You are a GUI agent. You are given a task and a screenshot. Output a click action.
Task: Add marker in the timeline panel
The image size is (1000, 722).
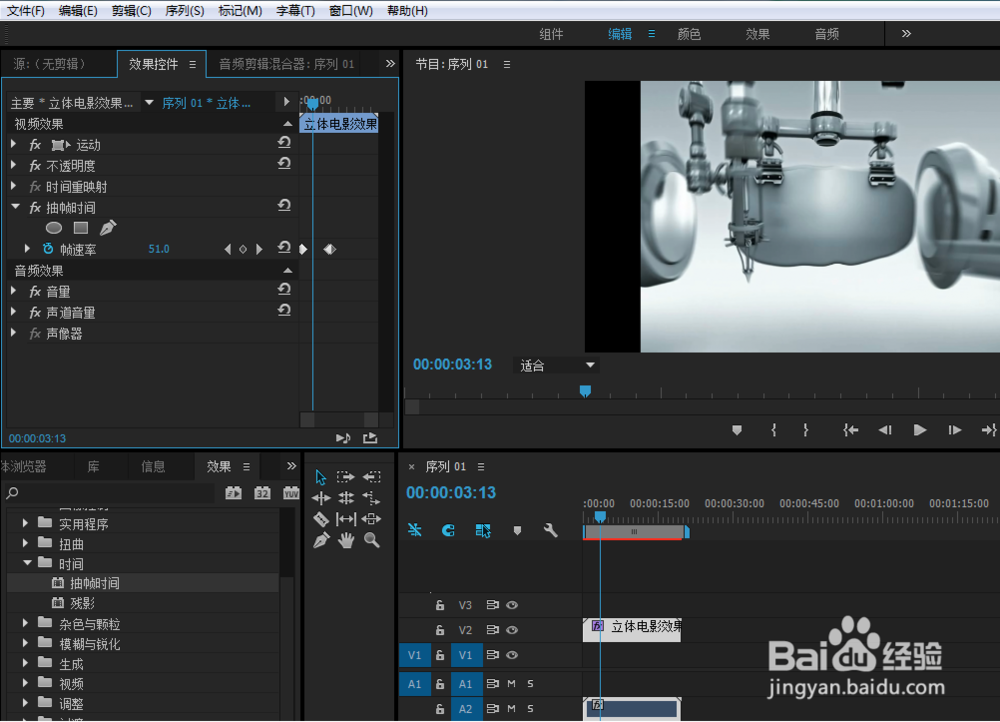click(517, 530)
